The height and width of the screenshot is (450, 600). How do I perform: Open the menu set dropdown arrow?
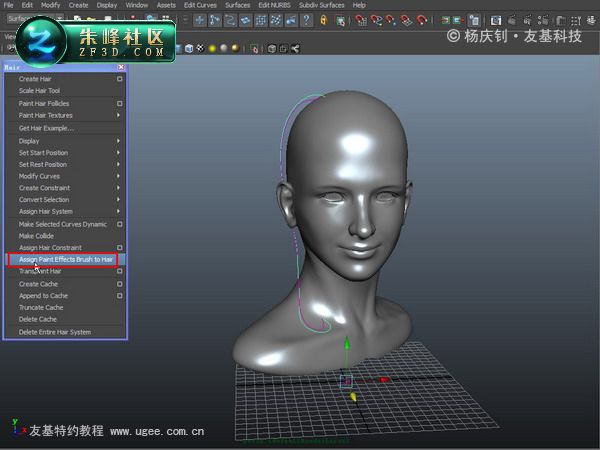click(x=60, y=18)
